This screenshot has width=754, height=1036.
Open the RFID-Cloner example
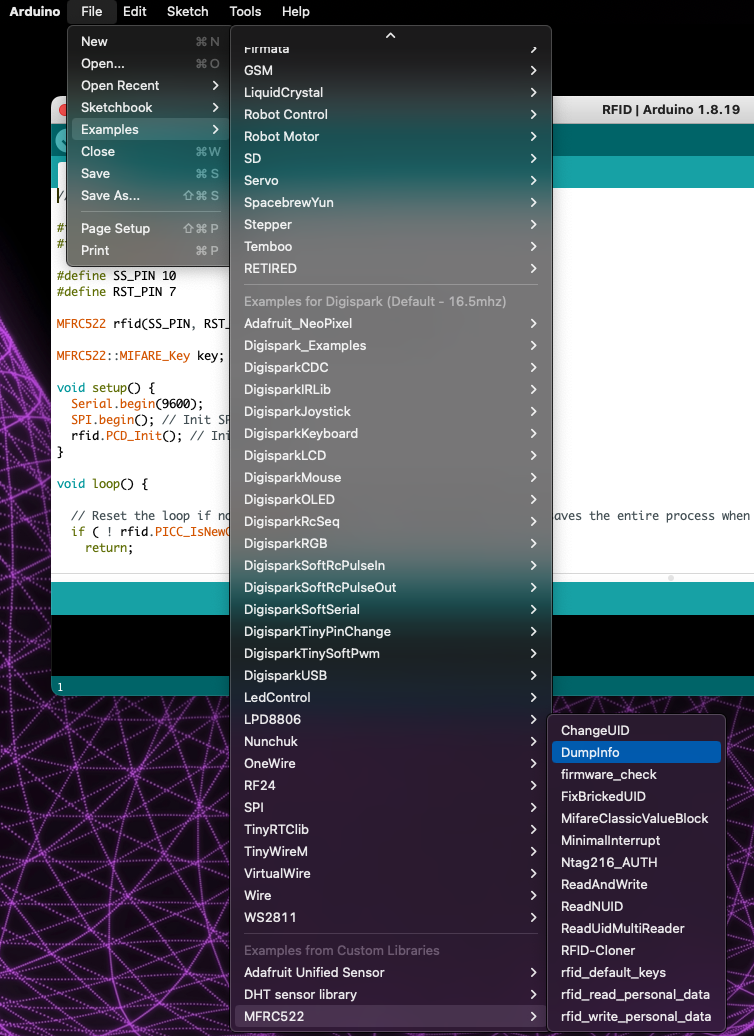[636, 950]
